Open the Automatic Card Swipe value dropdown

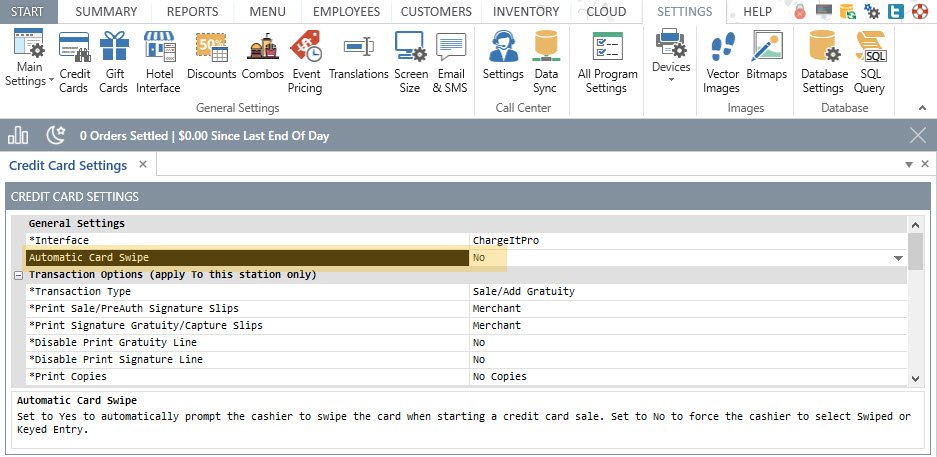click(898, 258)
